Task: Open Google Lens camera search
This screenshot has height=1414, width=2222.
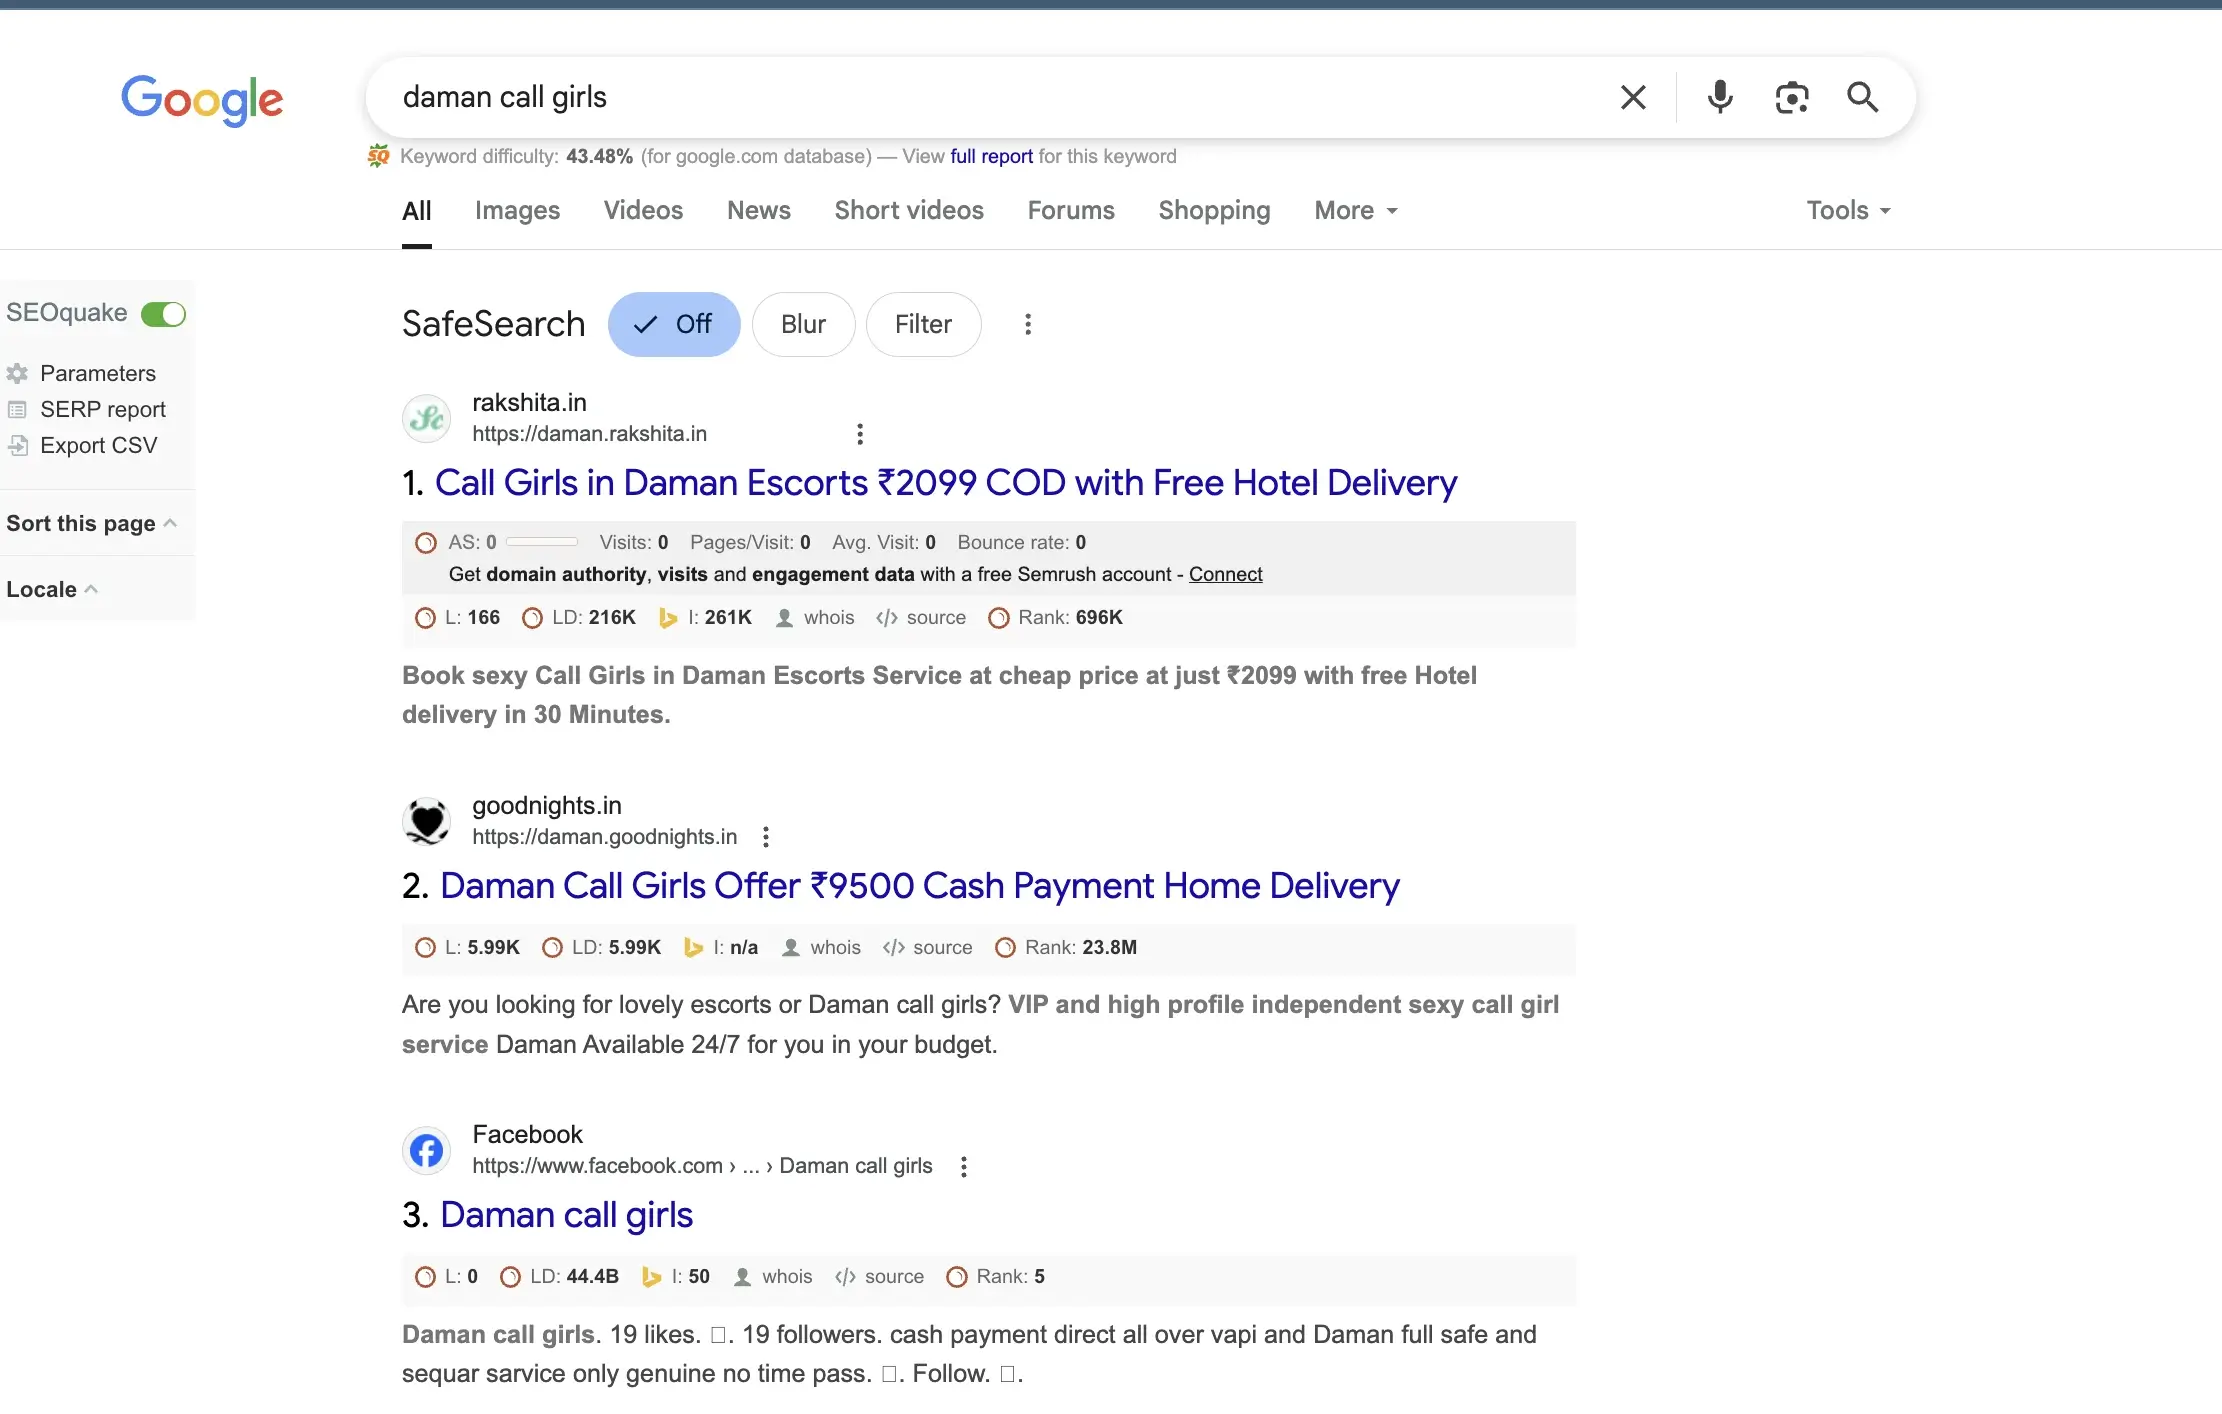Action: (1791, 96)
